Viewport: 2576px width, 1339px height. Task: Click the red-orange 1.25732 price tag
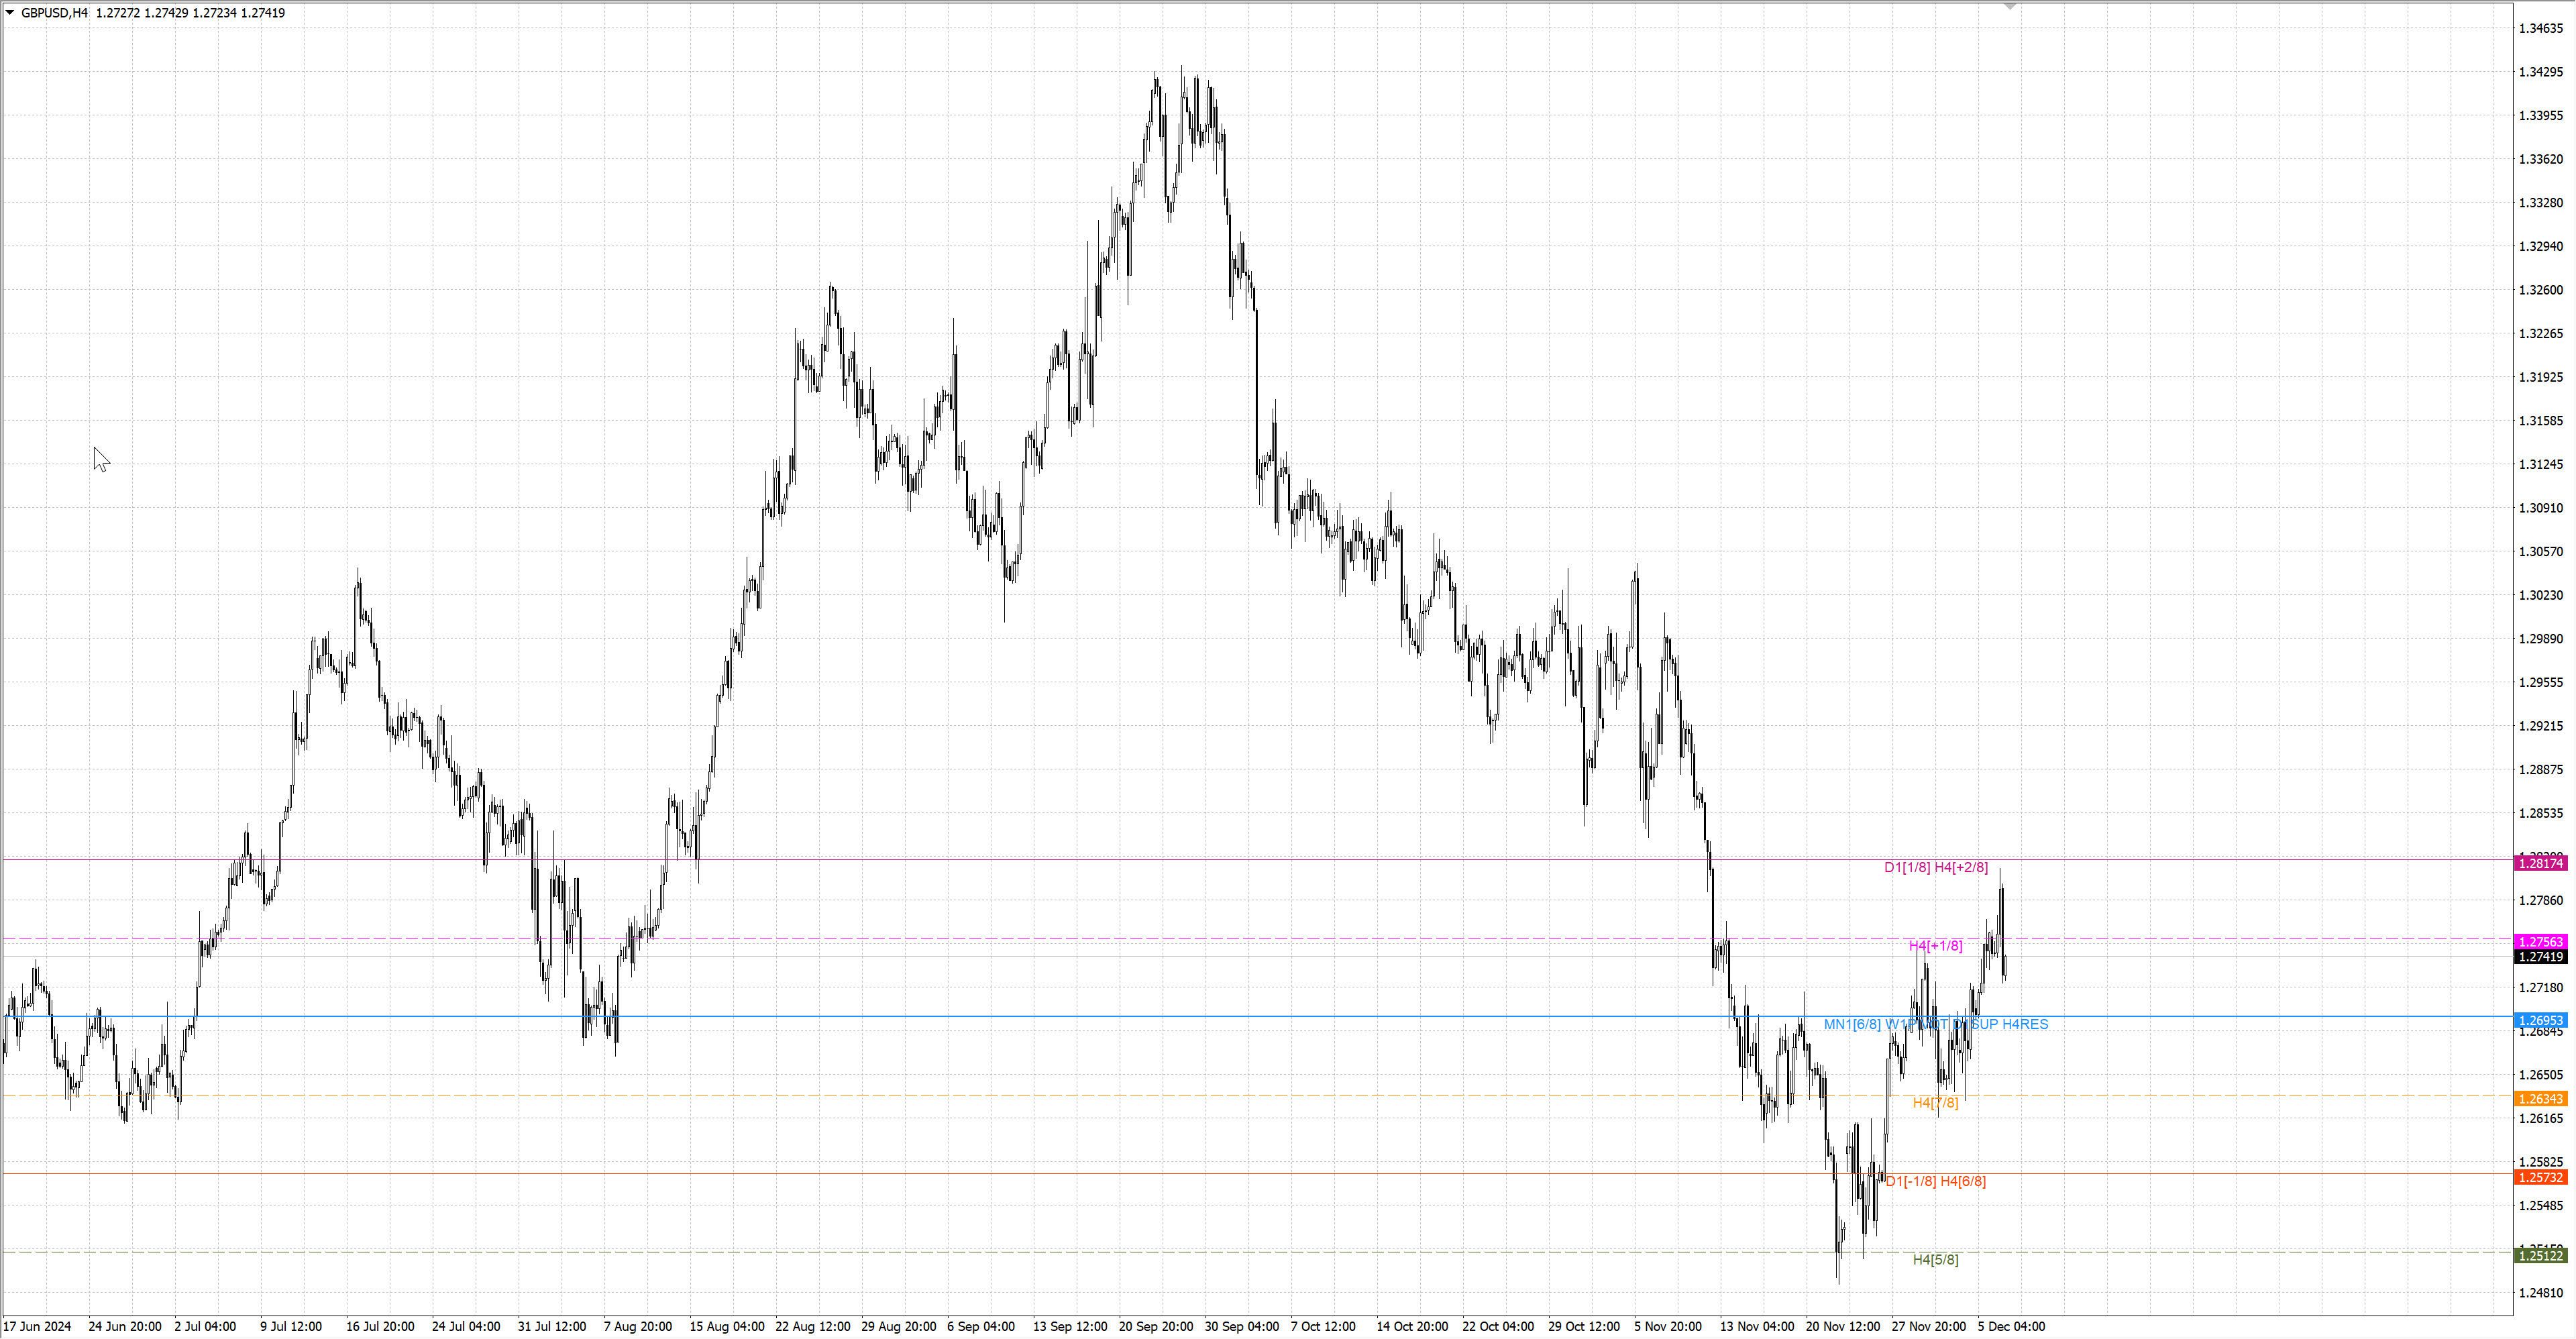point(2540,1177)
